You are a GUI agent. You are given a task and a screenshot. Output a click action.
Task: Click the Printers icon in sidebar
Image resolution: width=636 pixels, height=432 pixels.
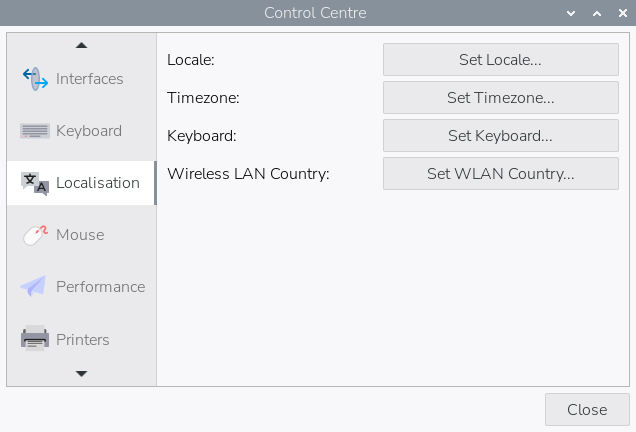35,339
